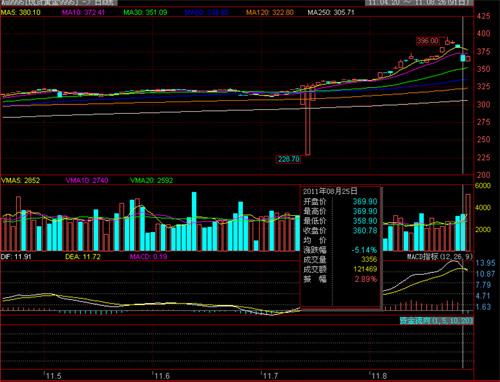
Task: Select the DEA 11.72 value label
Action: 83,257
